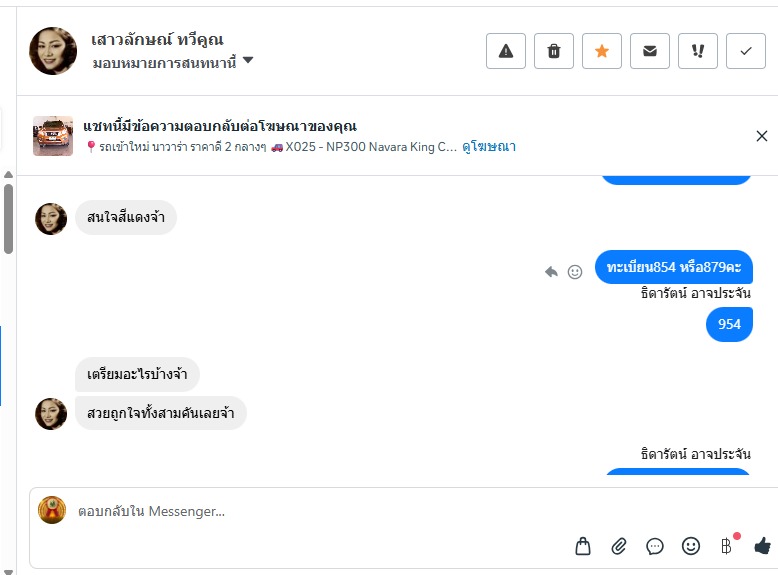Click the priority exclamation mark icon
The width and height of the screenshot is (778, 575).
pos(698,51)
